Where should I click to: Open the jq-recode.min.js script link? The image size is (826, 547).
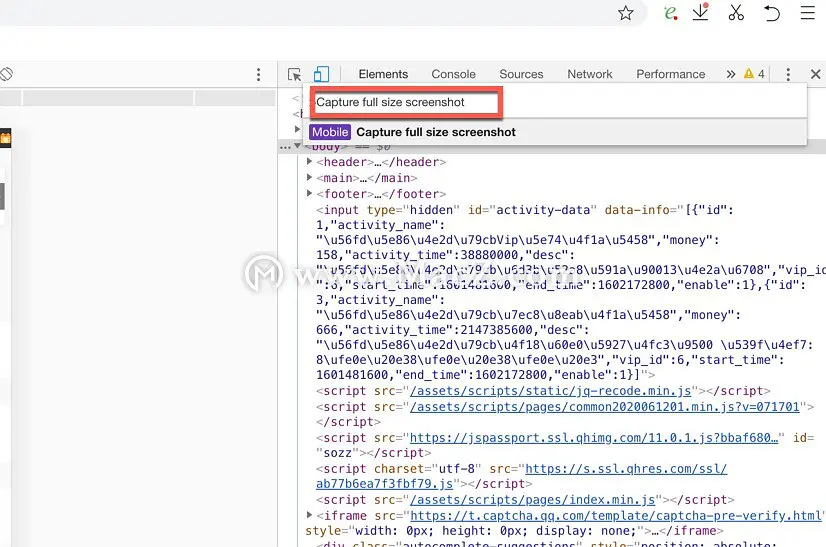550,391
